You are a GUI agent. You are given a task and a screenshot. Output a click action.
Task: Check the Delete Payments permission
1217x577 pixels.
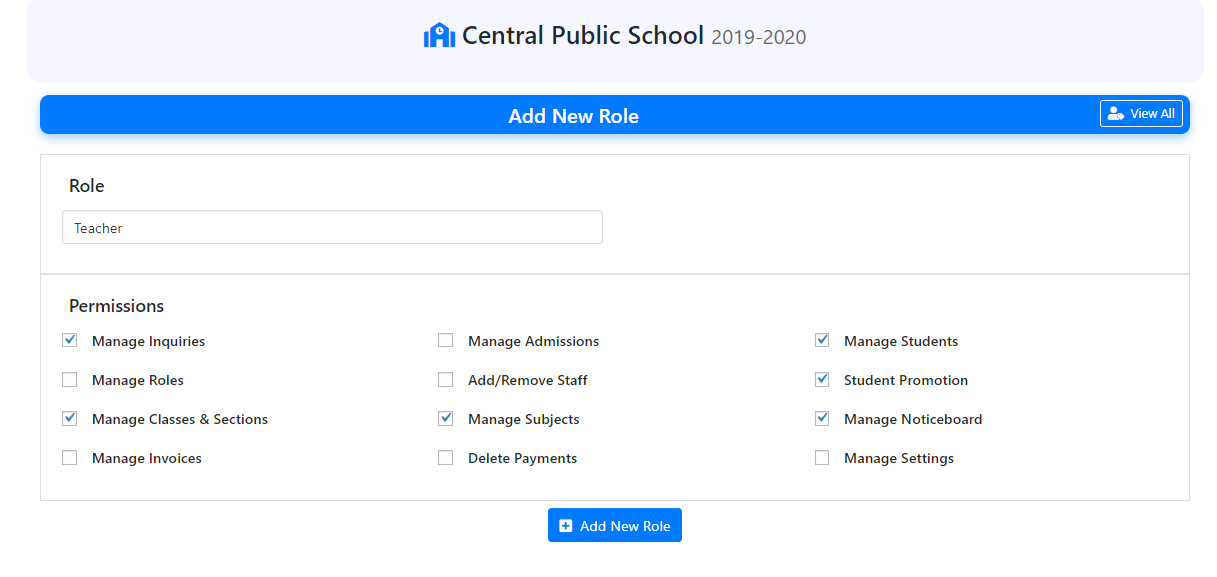446,458
